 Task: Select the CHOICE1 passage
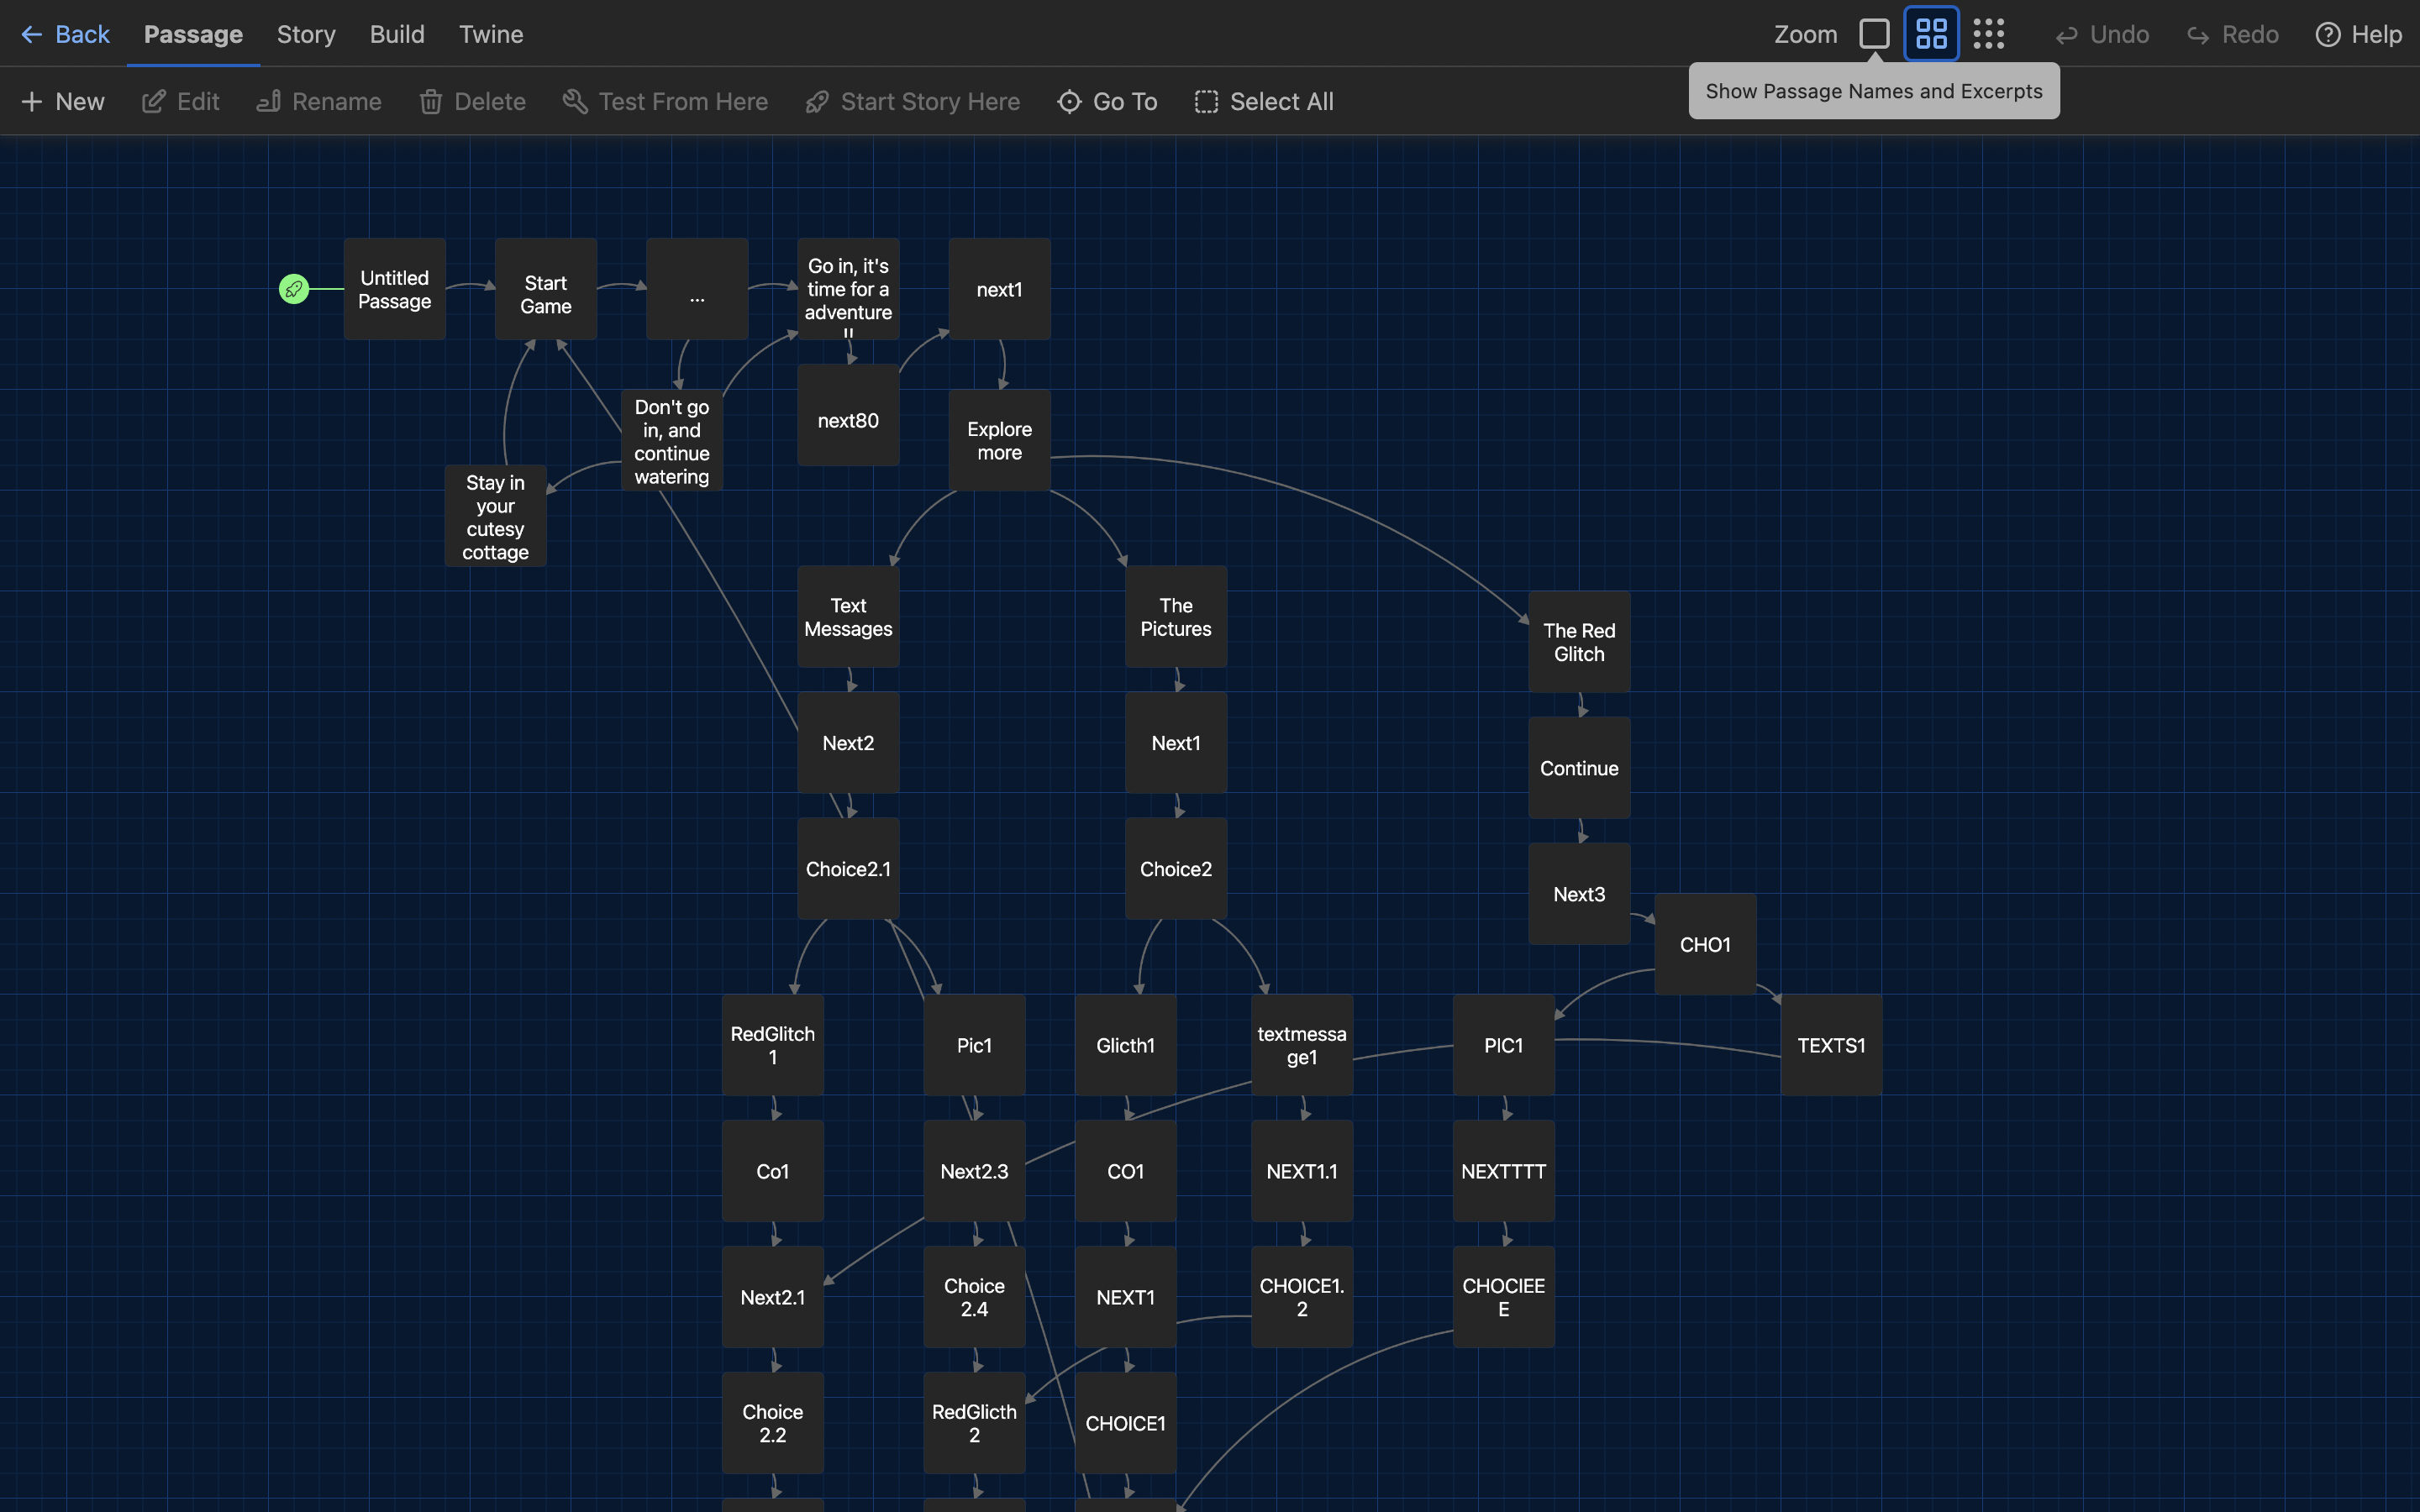pos(1125,1423)
